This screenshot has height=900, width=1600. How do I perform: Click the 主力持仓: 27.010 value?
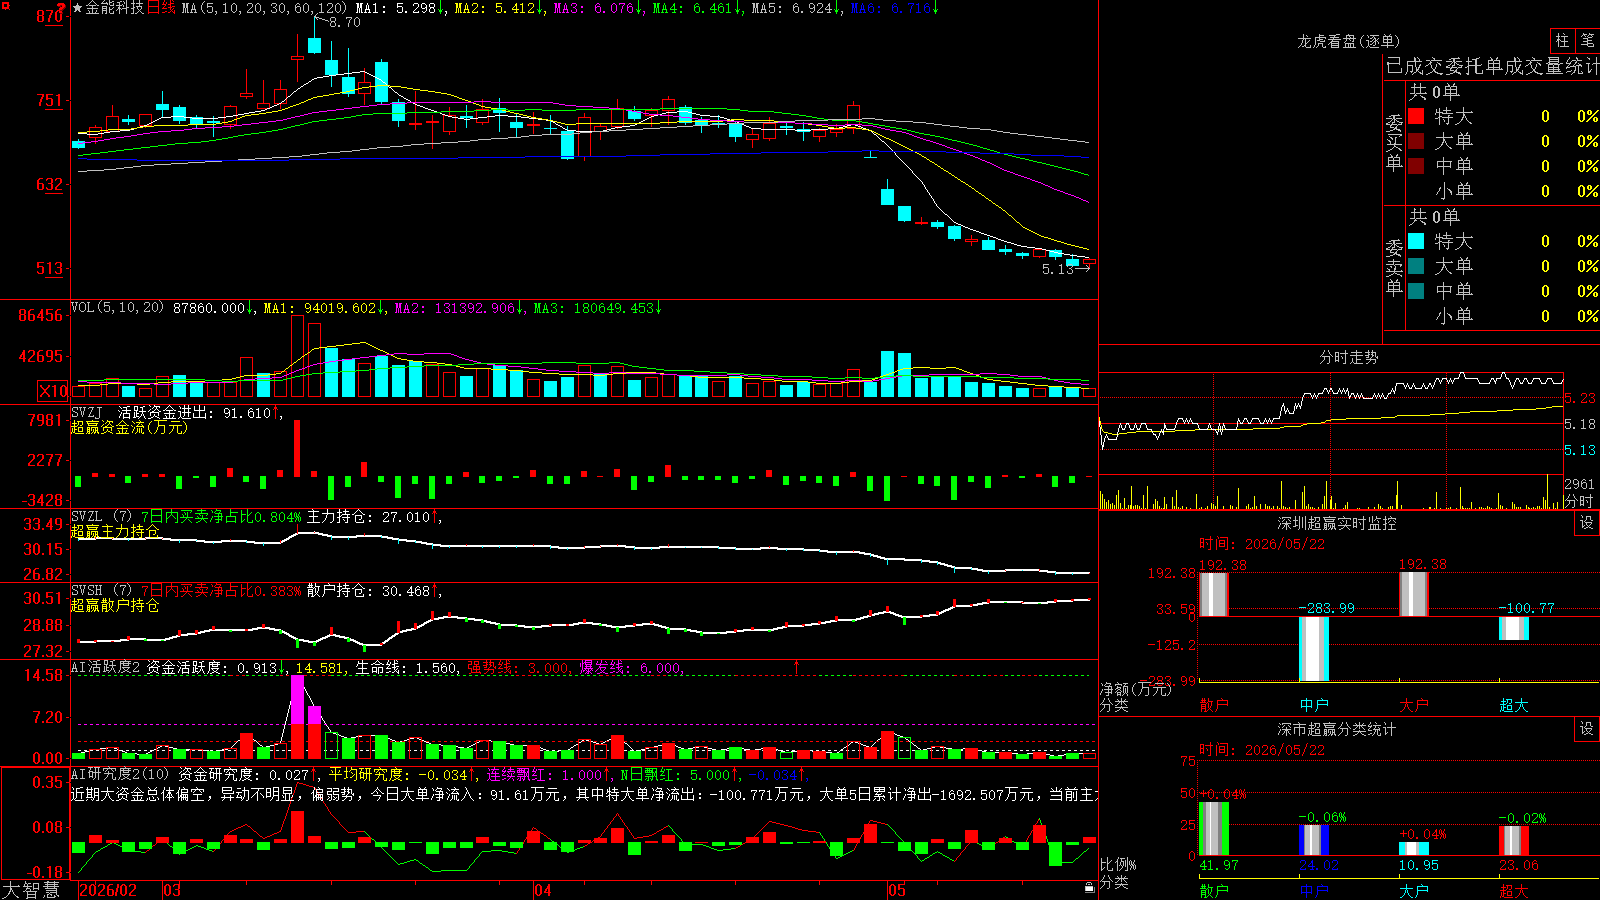[368, 517]
